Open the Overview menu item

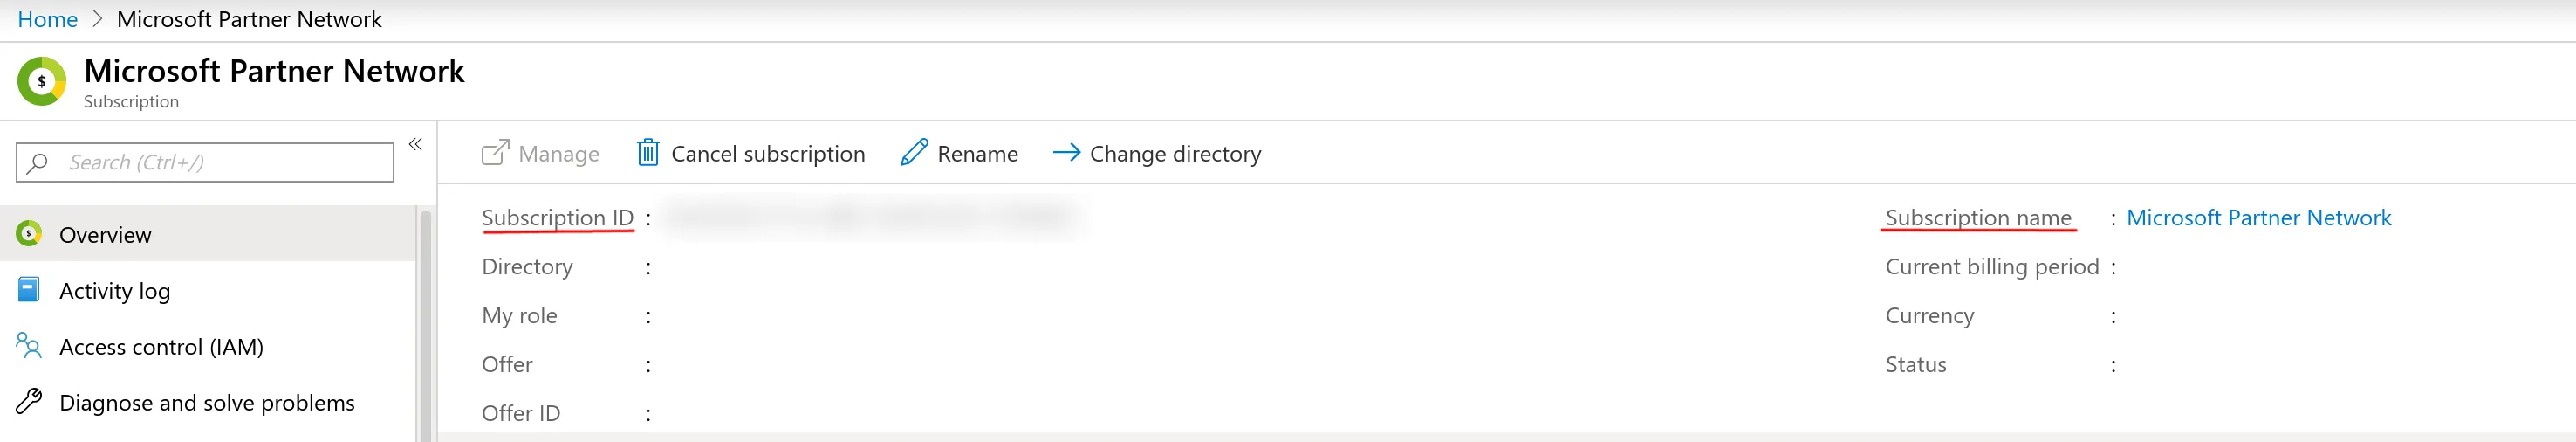(x=105, y=235)
